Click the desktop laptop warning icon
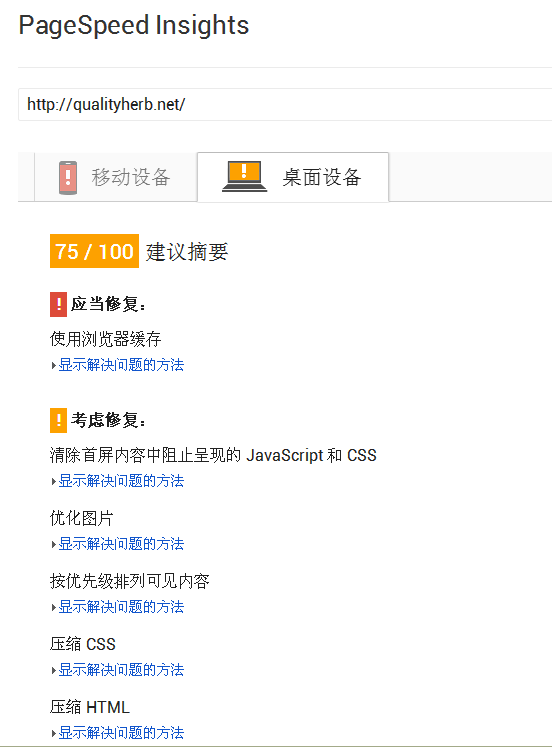The width and height of the screenshot is (552, 747). [244, 176]
